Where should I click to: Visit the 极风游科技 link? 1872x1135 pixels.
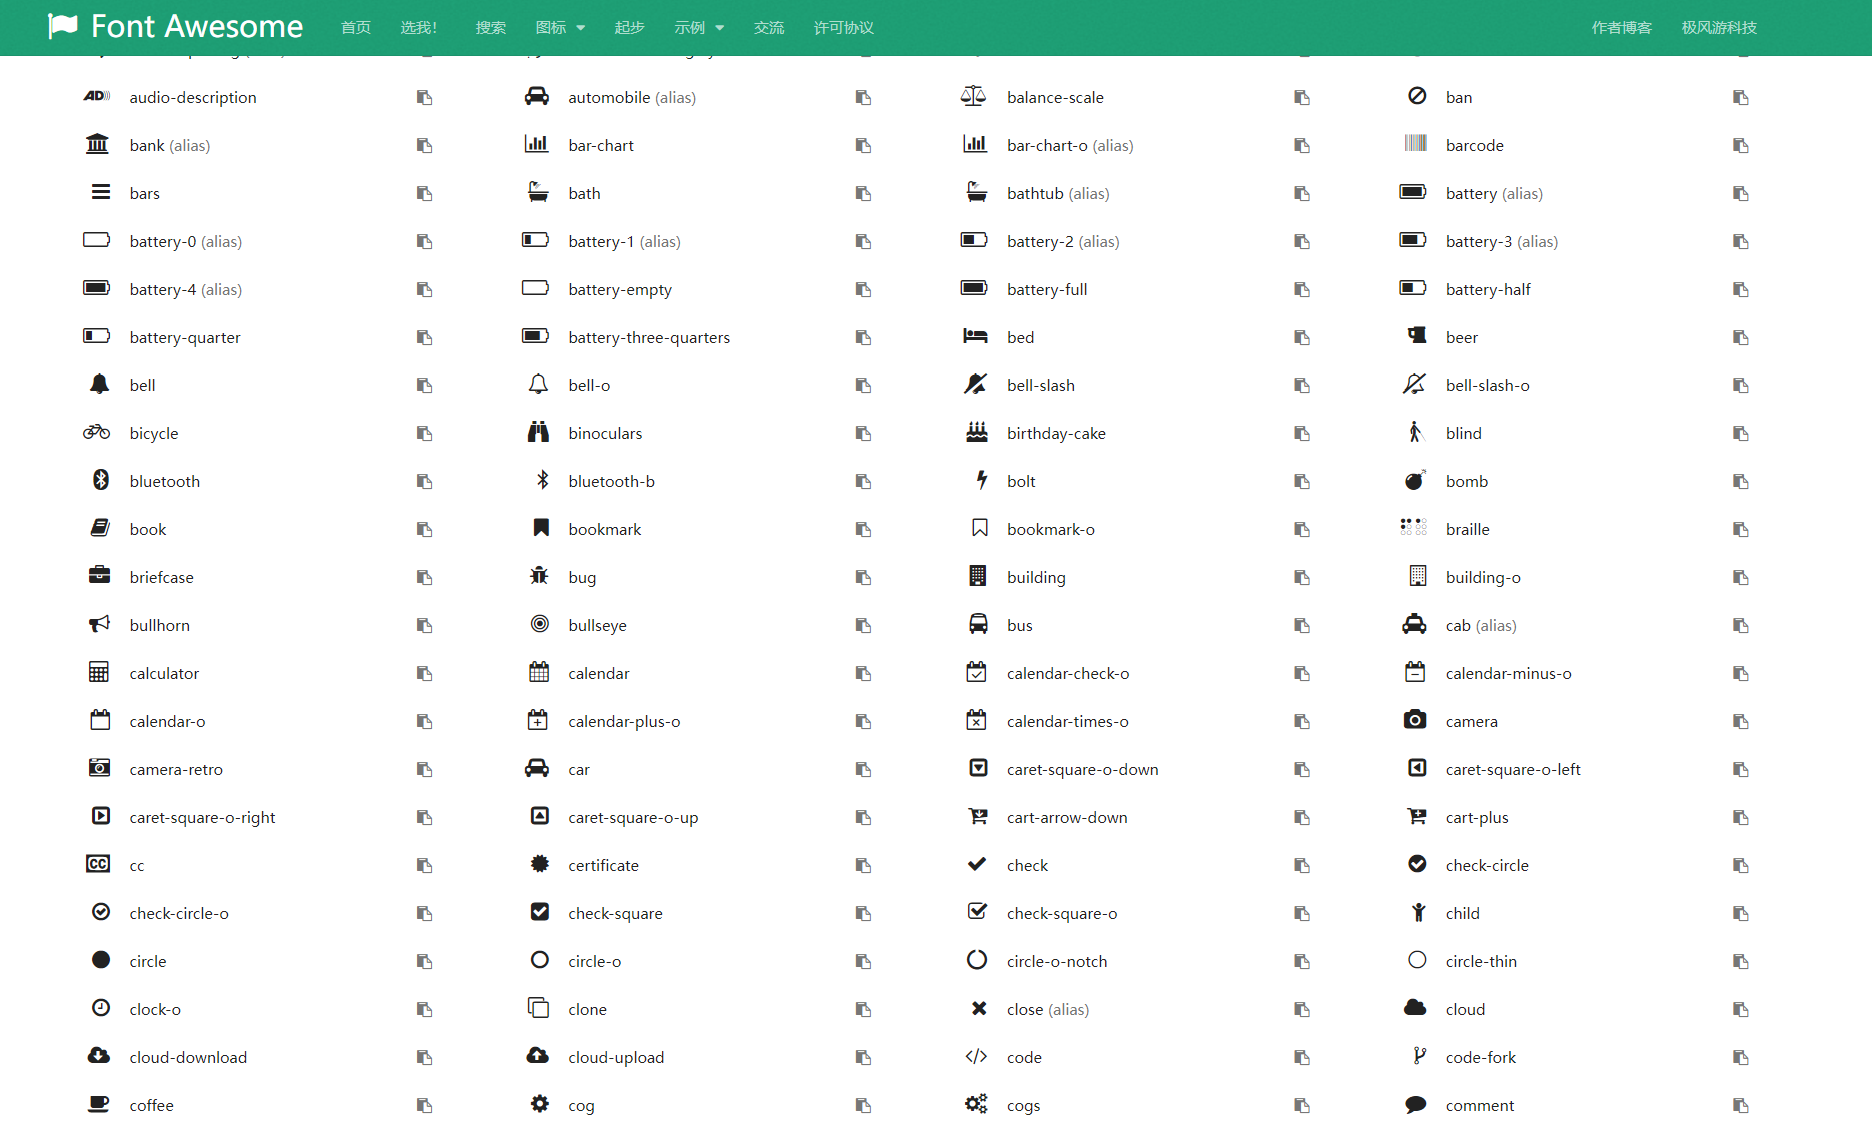(x=1718, y=28)
